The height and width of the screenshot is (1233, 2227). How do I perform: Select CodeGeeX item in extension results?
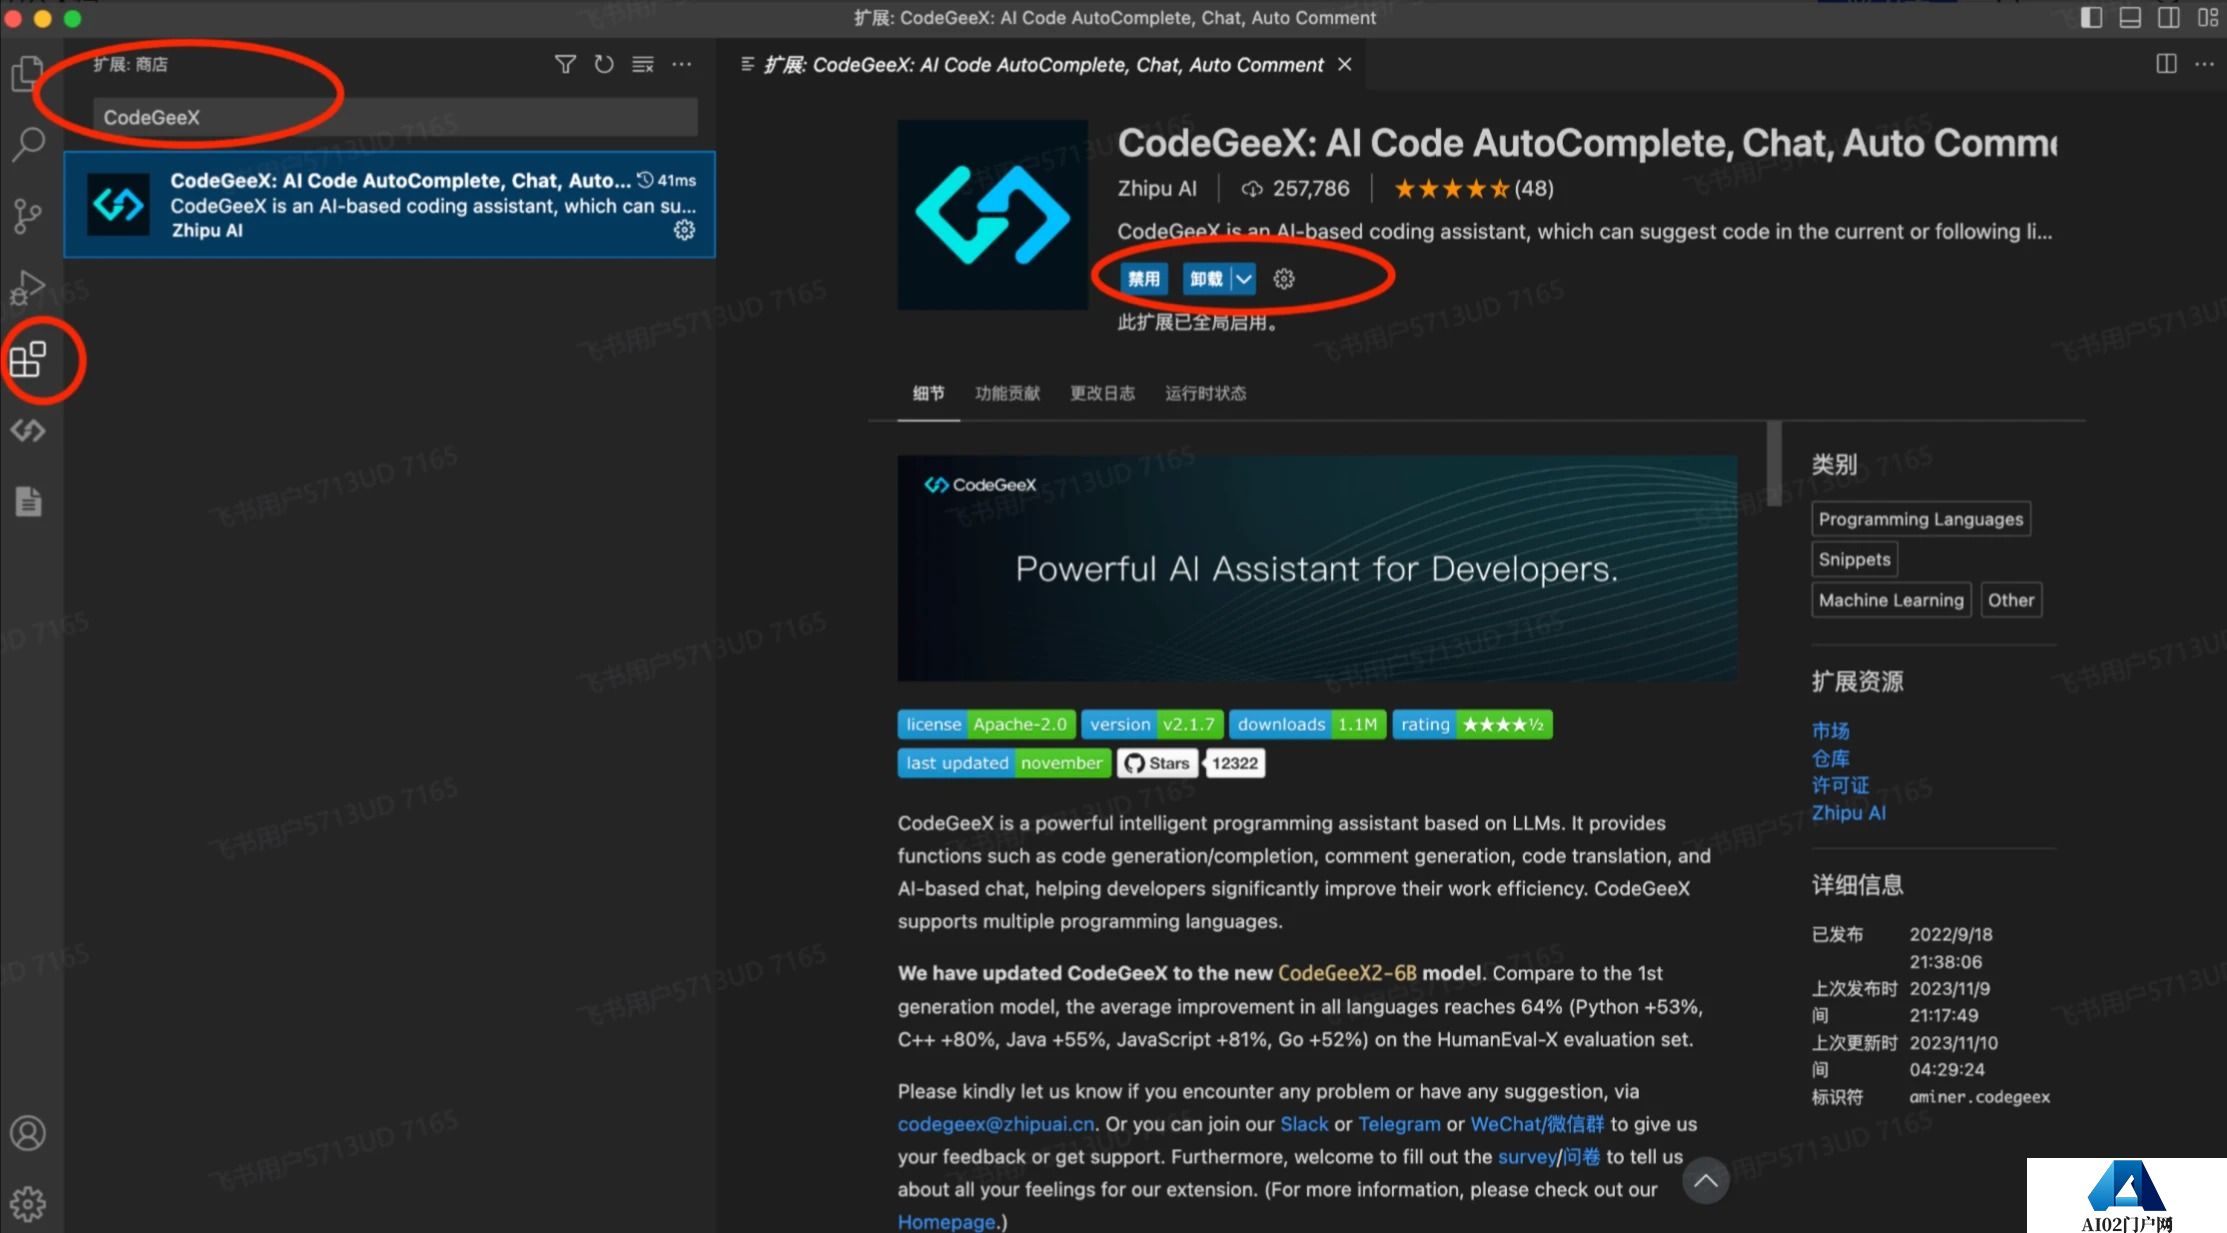390,204
